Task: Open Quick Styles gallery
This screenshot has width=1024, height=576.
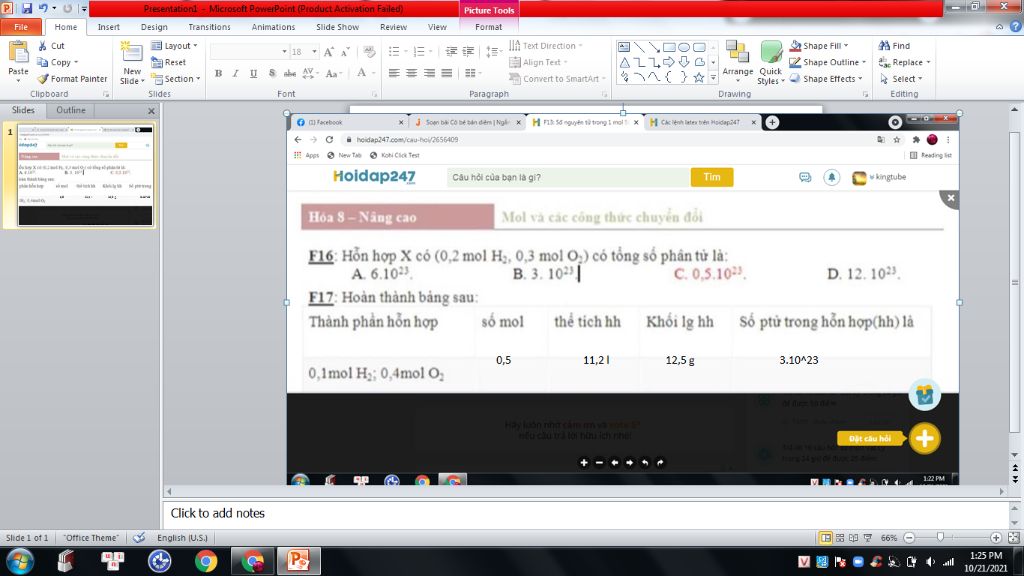Action: pyautogui.click(x=771, y=62)
